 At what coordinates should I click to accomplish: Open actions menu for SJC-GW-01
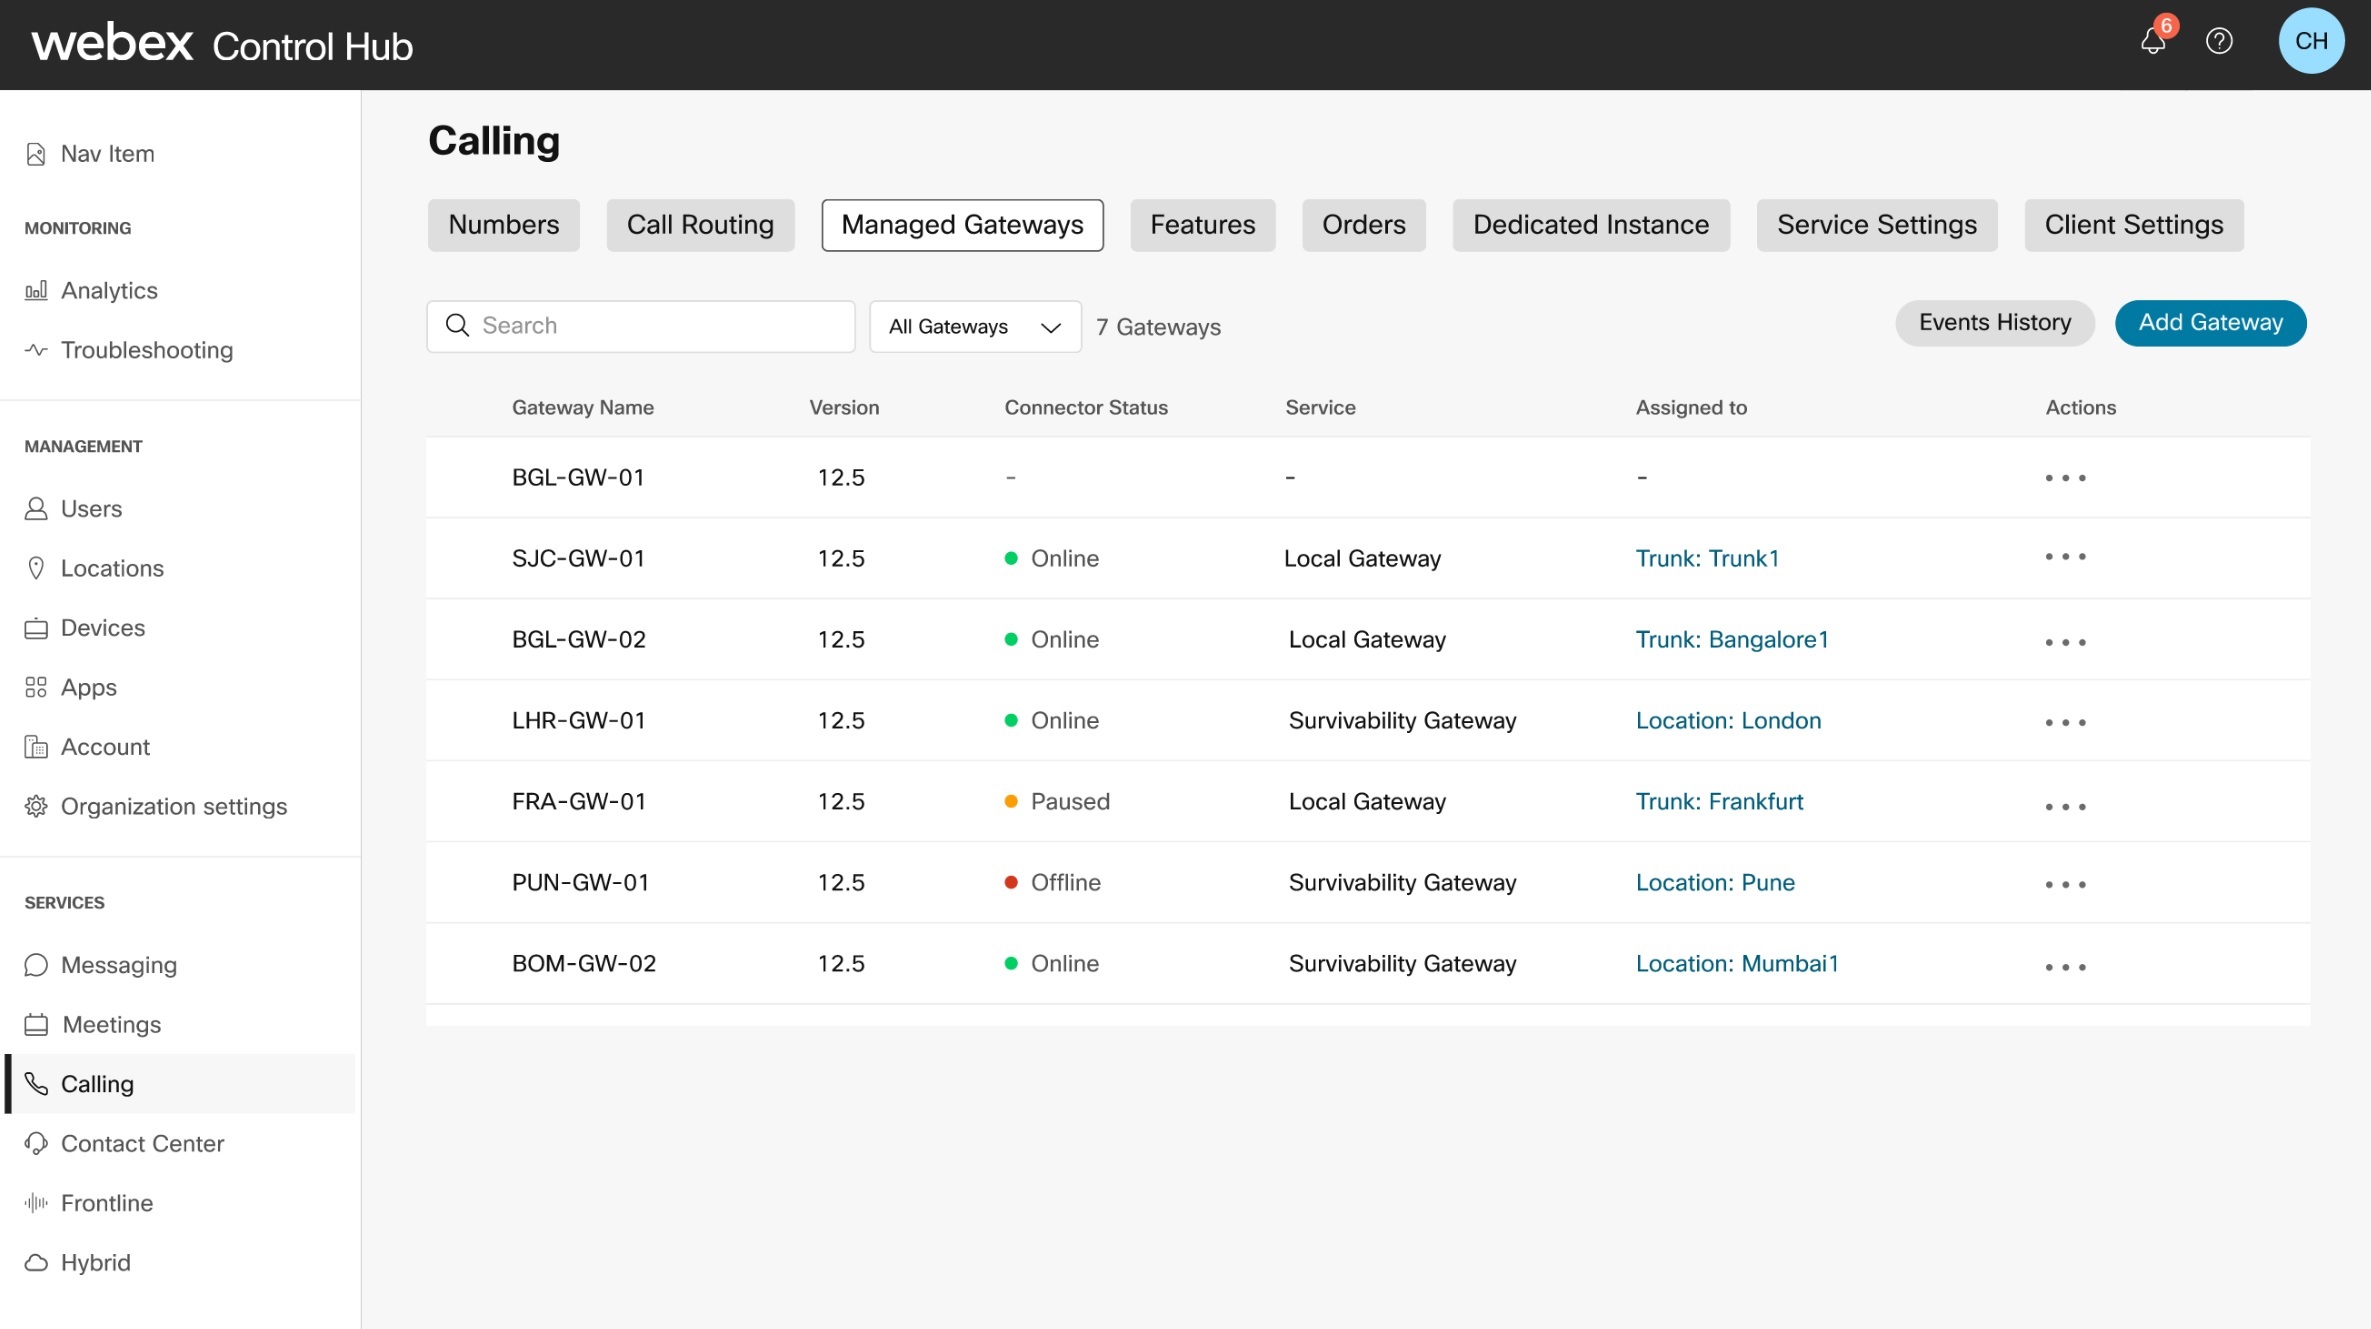click(x=2065, y=556)
